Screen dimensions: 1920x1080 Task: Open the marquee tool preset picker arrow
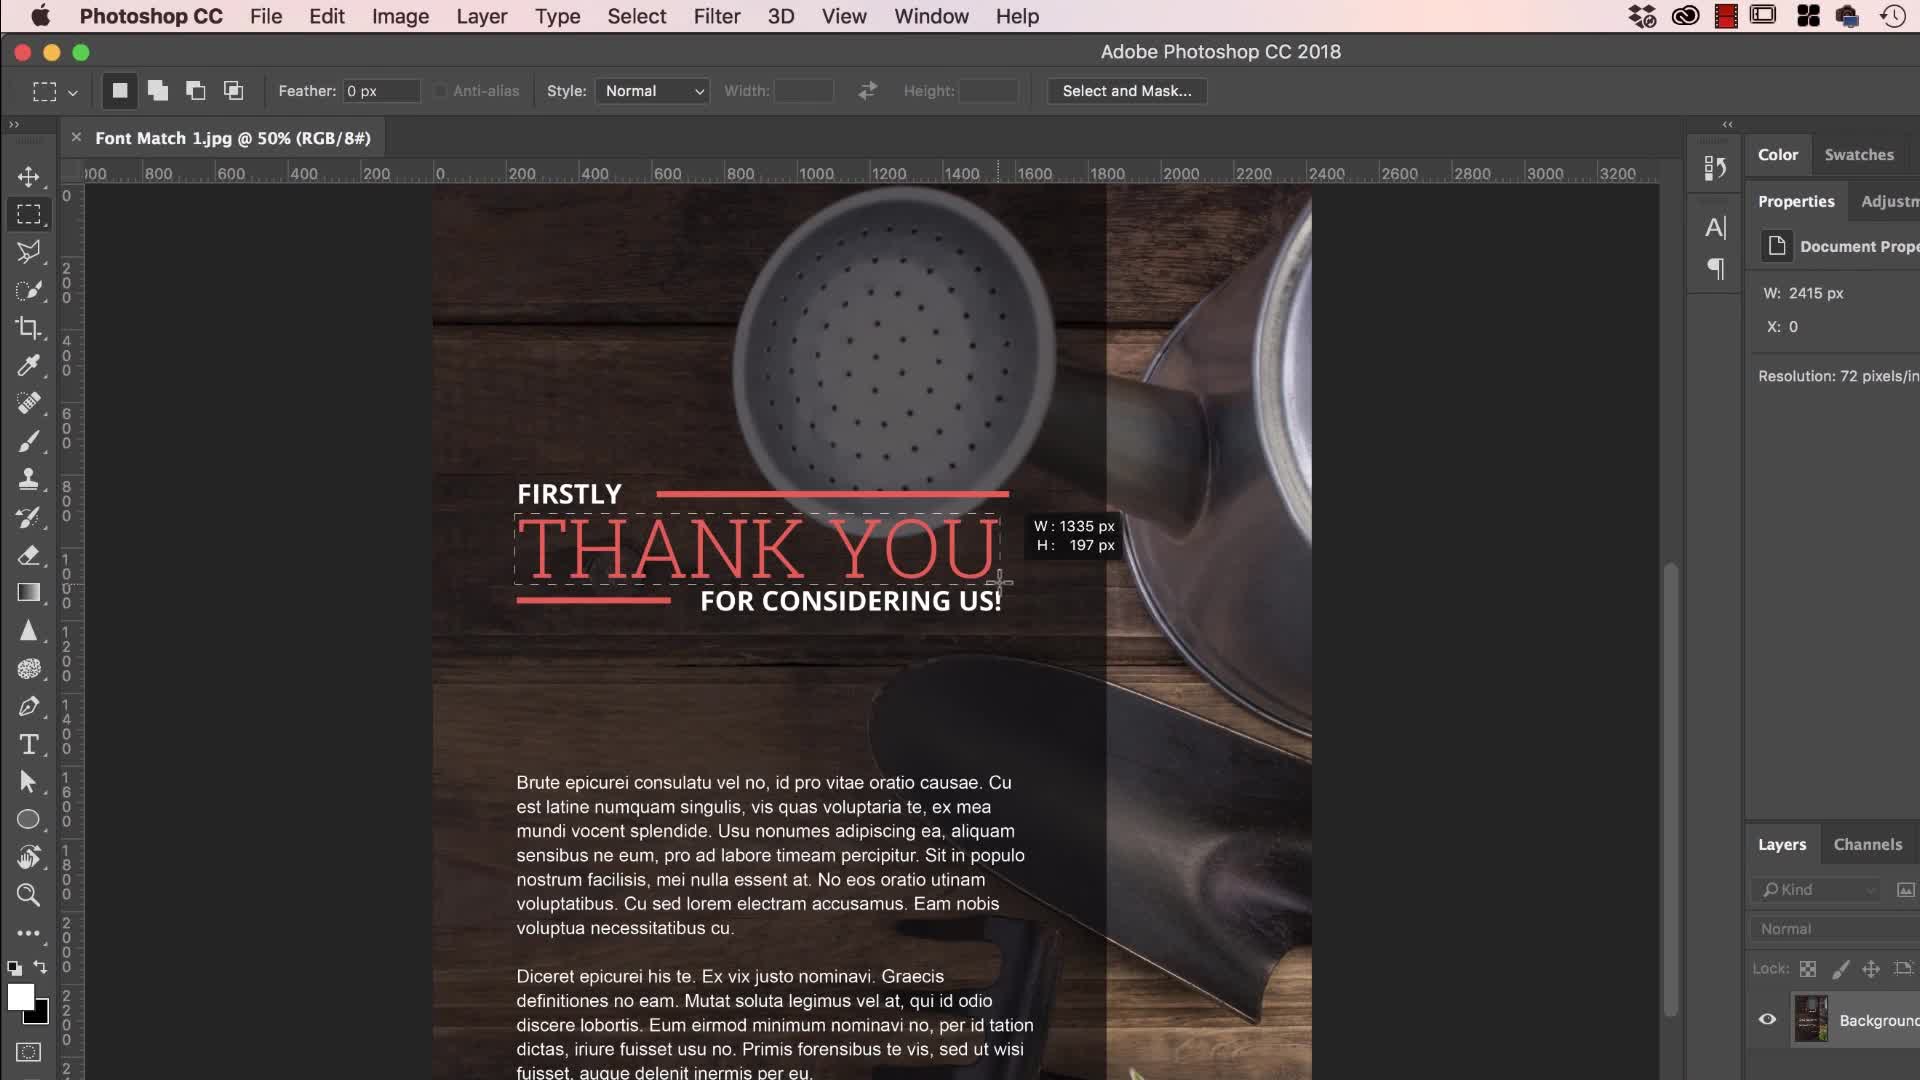pyautogui.click(x=72, y=92)
